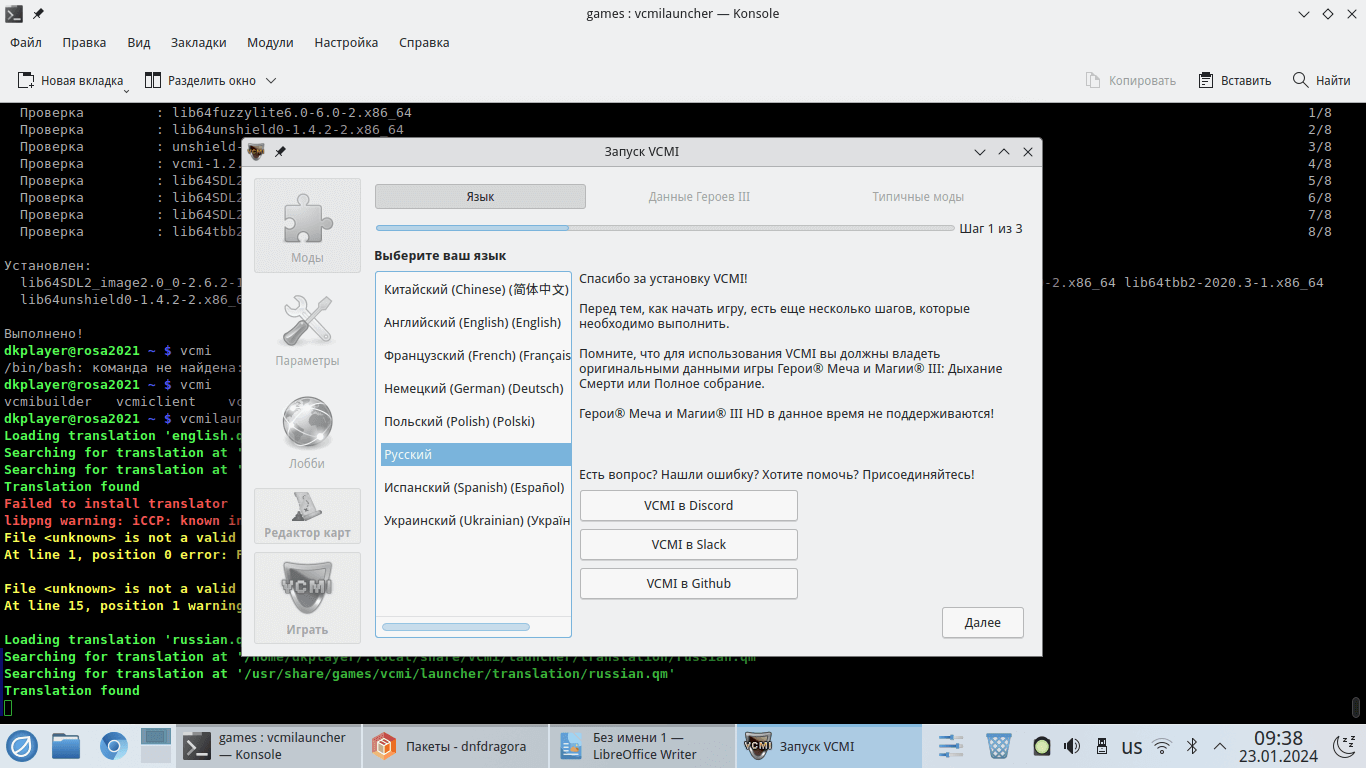Open the Закладки menu
The image size is (1366, 768).
[199, 42]
